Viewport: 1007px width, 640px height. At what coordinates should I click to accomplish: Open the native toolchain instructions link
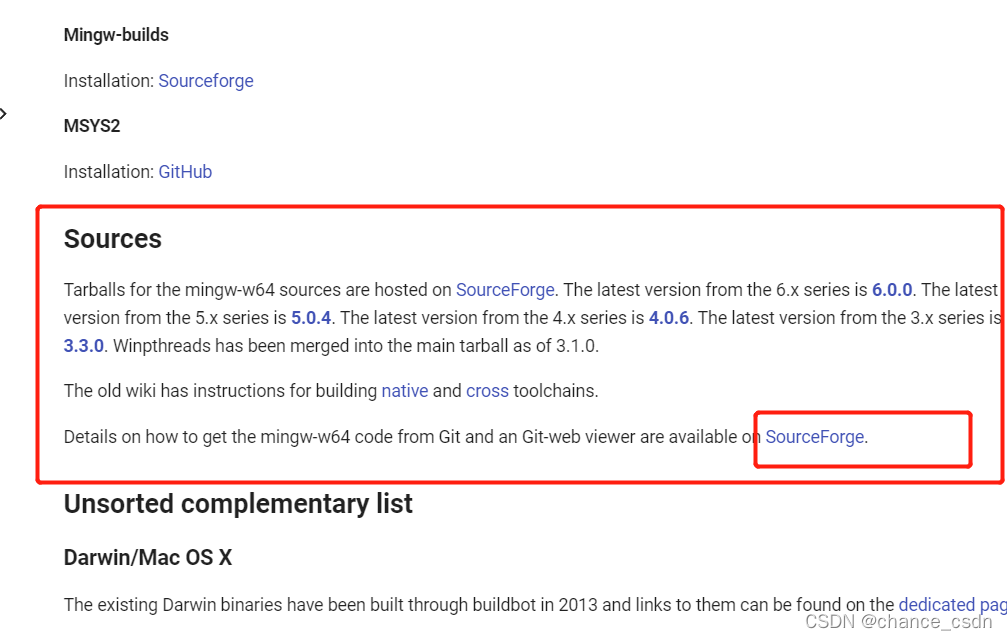pos(405,391)
